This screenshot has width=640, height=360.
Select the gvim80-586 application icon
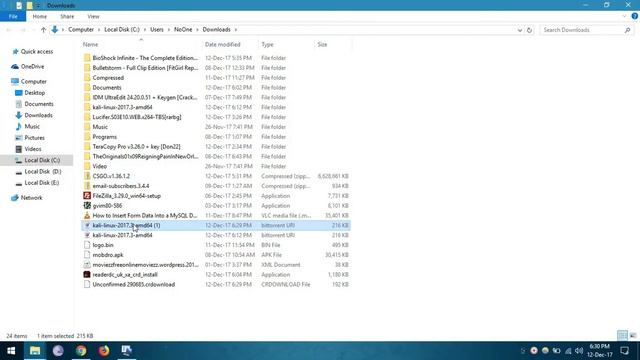(x=87, y=205)
